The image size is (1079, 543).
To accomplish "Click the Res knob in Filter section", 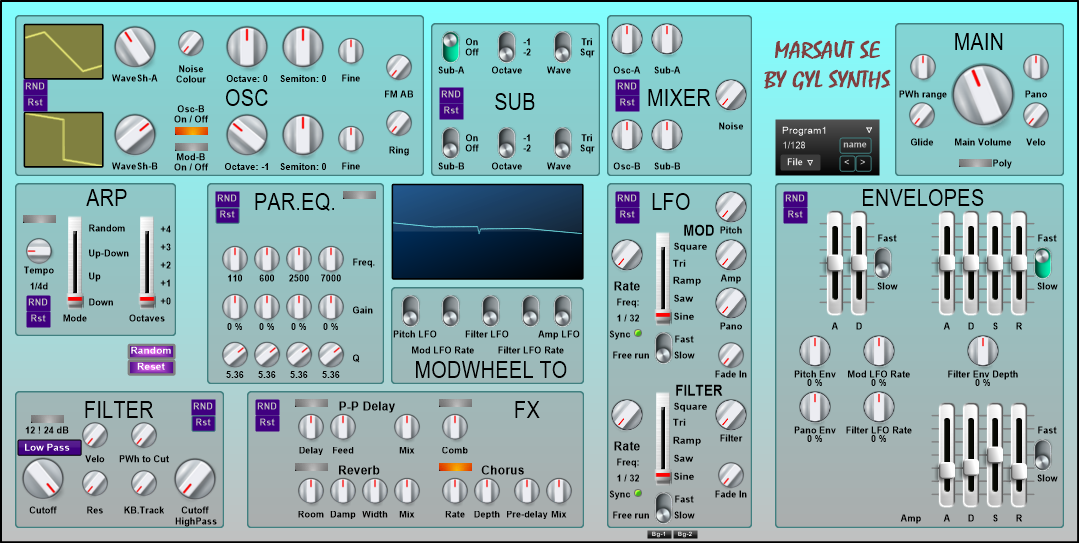I will click(x=95, y=484).
